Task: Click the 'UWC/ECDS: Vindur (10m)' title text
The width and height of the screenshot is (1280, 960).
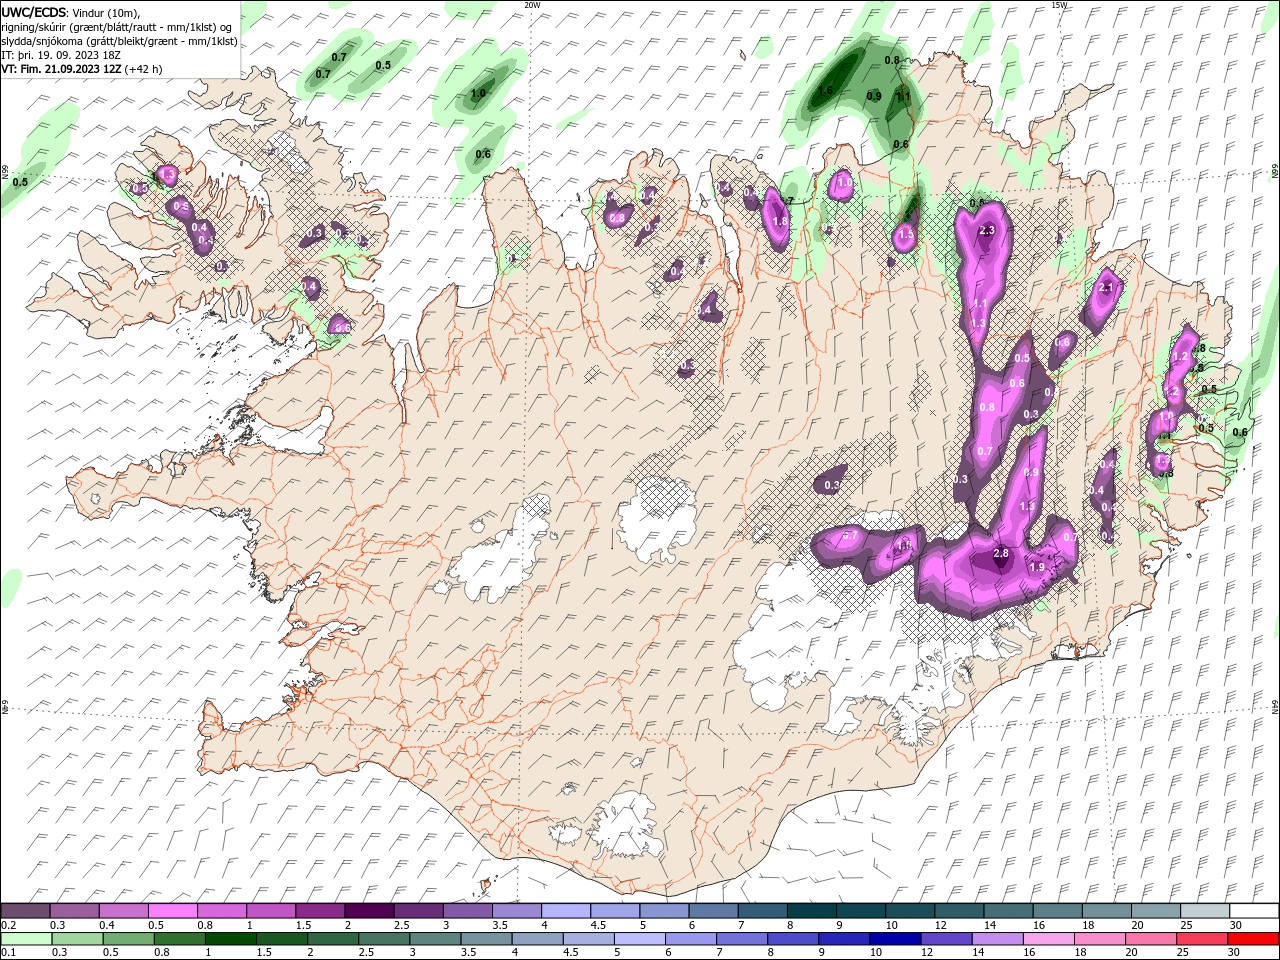Action: [70, 12]
